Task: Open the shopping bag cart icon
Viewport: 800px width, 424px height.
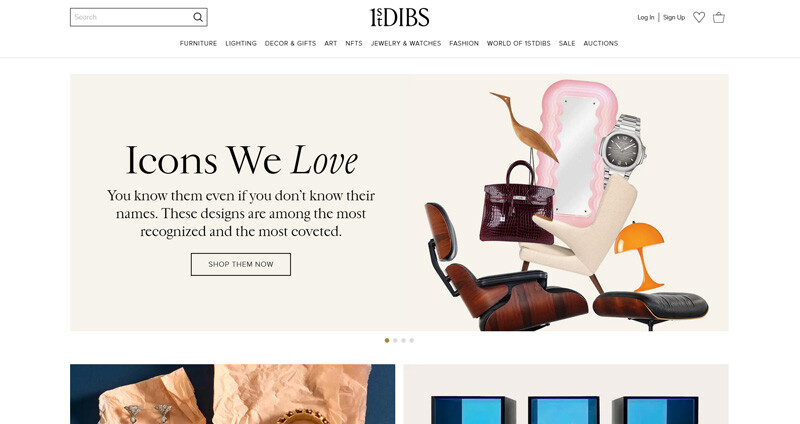Action: click(719, 17)
